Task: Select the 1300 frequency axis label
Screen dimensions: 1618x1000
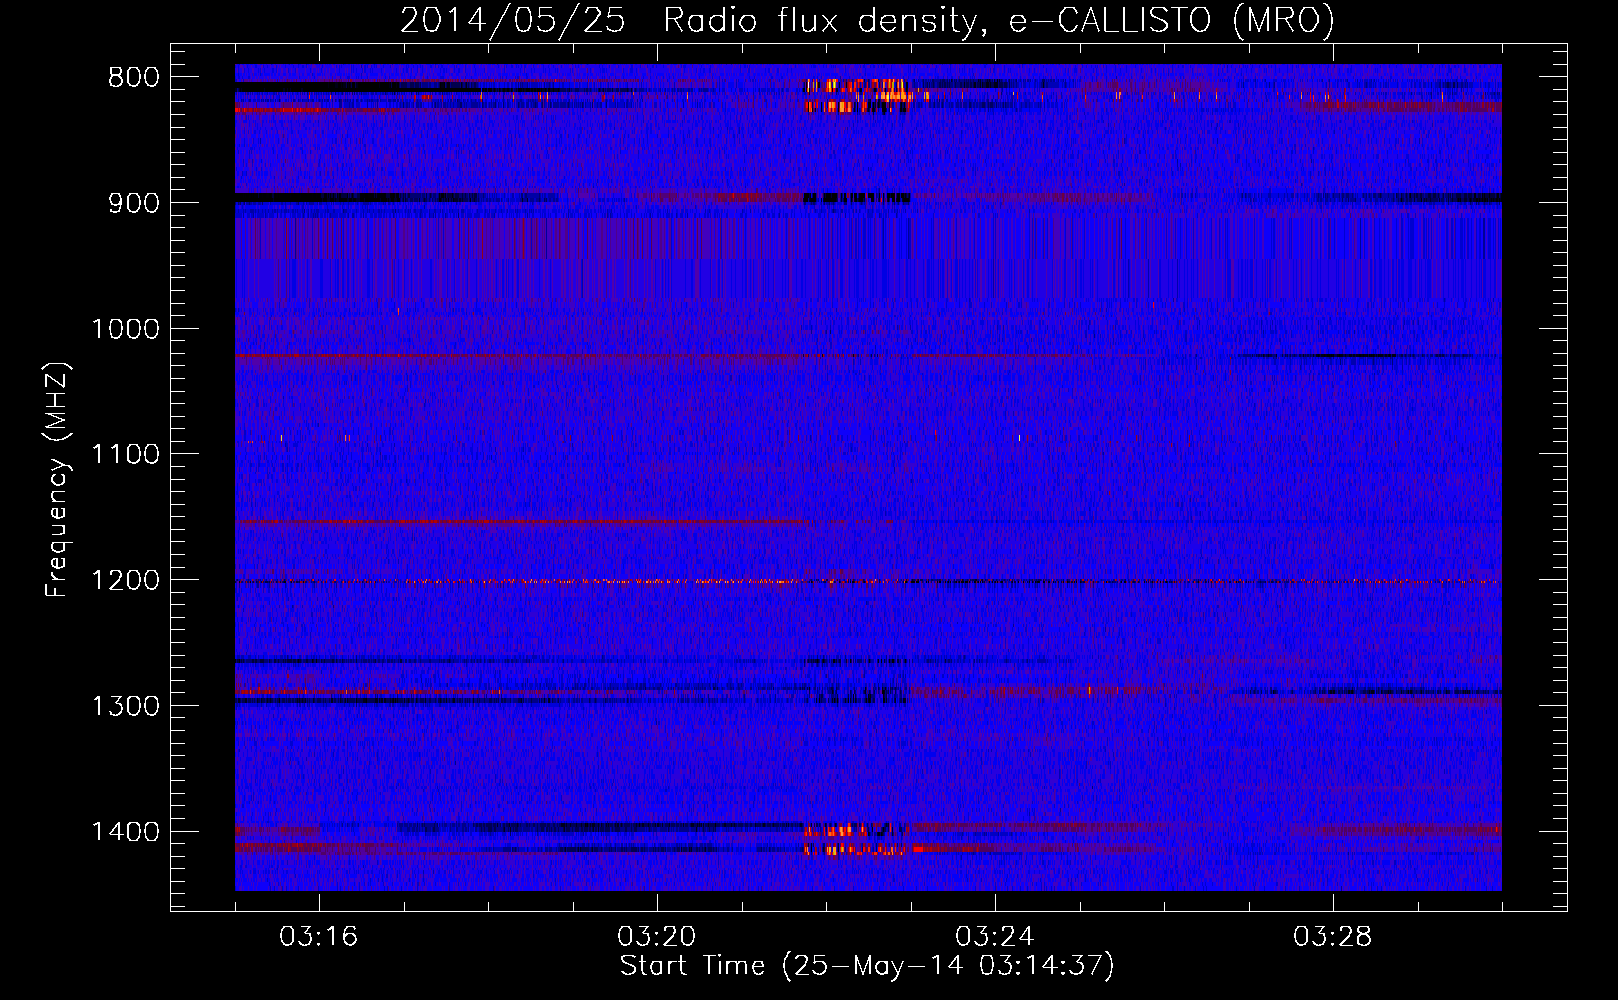Action: click(125, 706)
